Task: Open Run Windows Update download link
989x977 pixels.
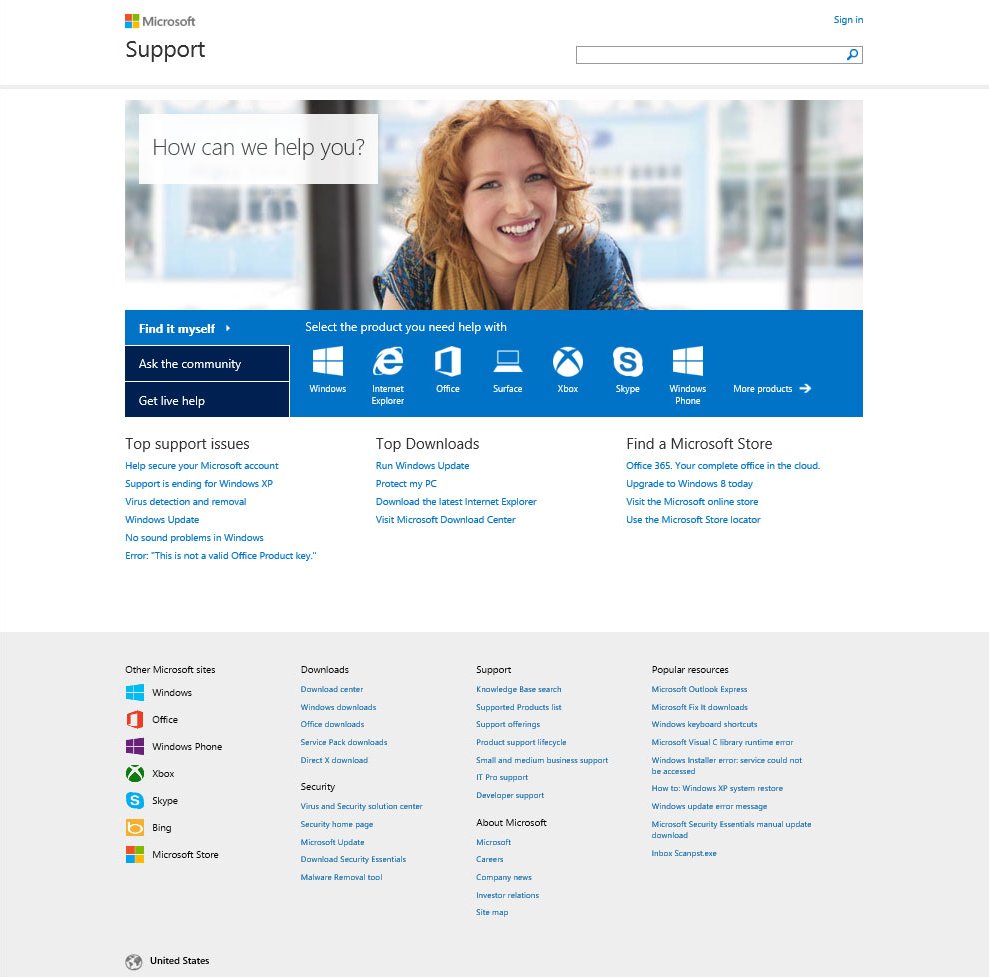Action: (x=423, y=465)
